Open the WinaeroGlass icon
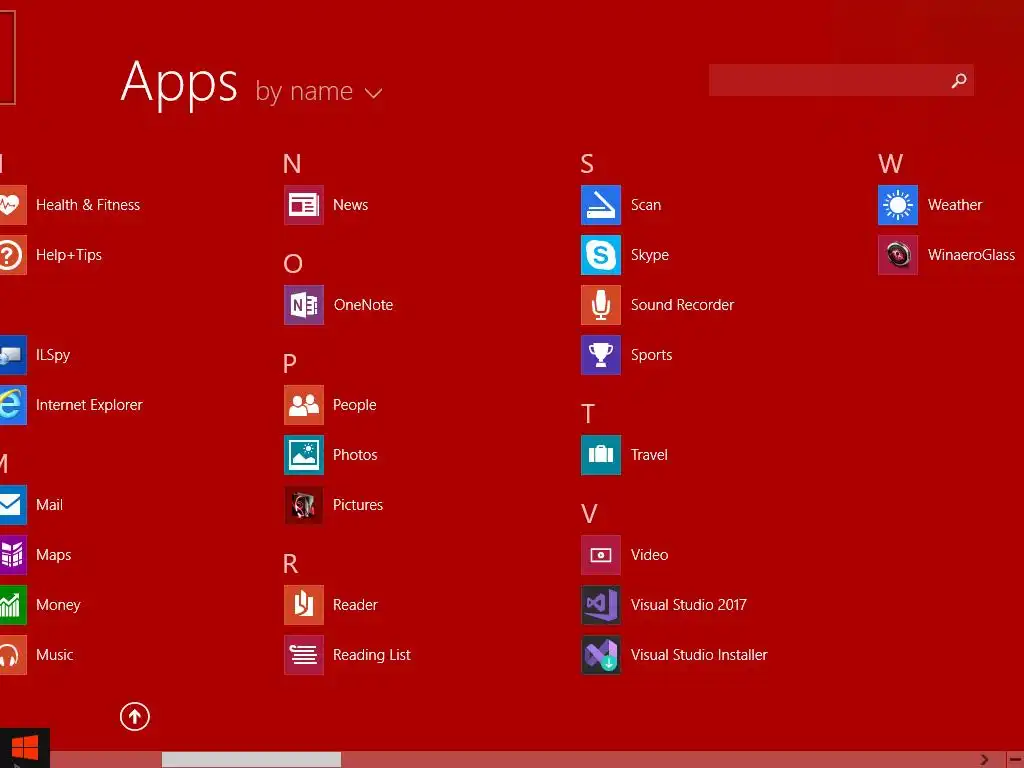Screen dimensions: 1024x768 898,255
